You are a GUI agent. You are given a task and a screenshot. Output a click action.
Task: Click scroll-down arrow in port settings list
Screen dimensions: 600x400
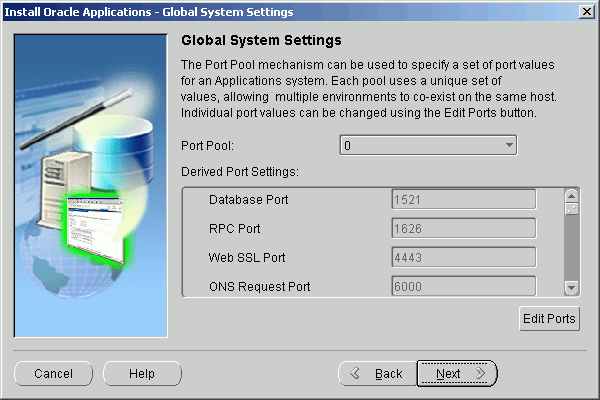571,287
